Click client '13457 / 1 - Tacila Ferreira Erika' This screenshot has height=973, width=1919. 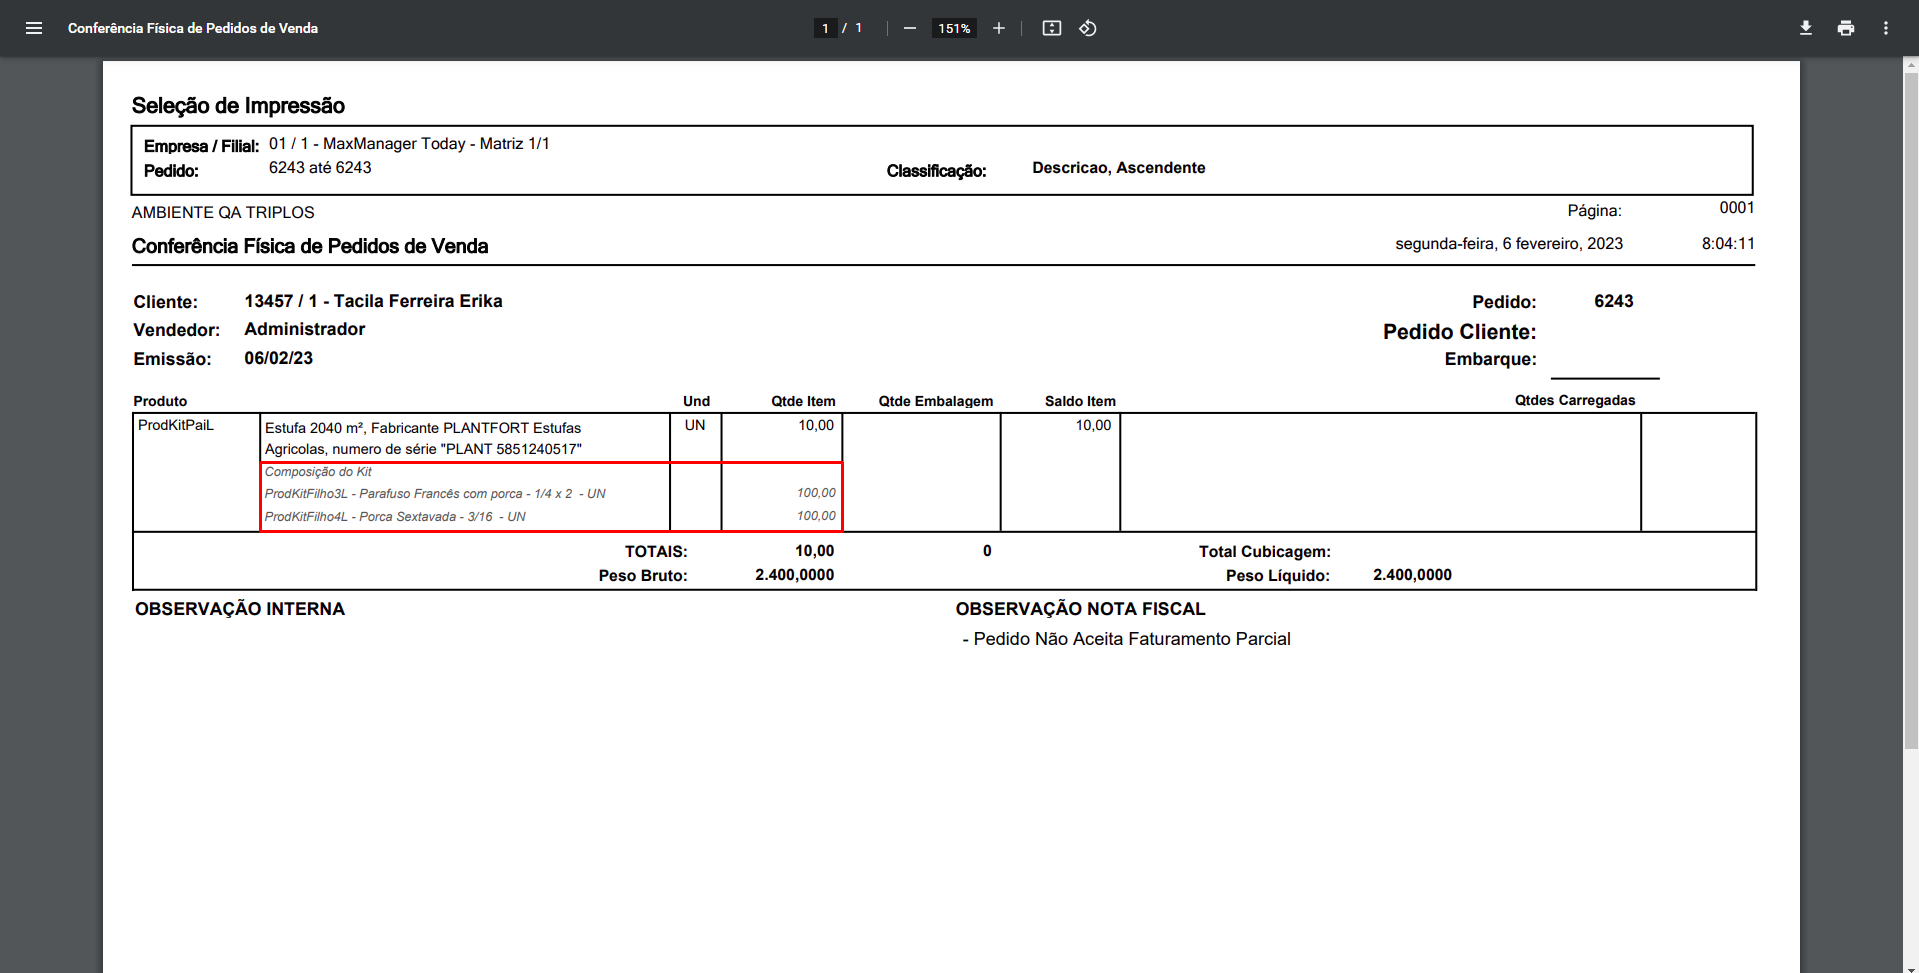tap(373, 301)
